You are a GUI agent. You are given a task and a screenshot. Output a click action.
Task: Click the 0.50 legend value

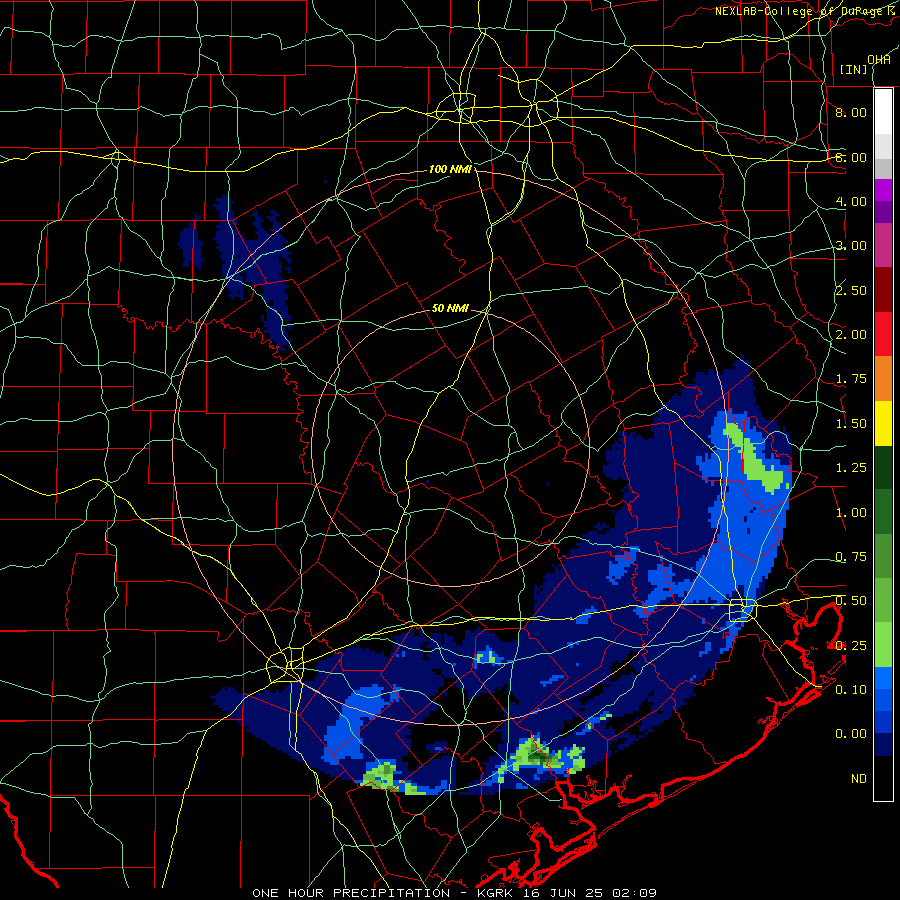[x=851, y=601]
